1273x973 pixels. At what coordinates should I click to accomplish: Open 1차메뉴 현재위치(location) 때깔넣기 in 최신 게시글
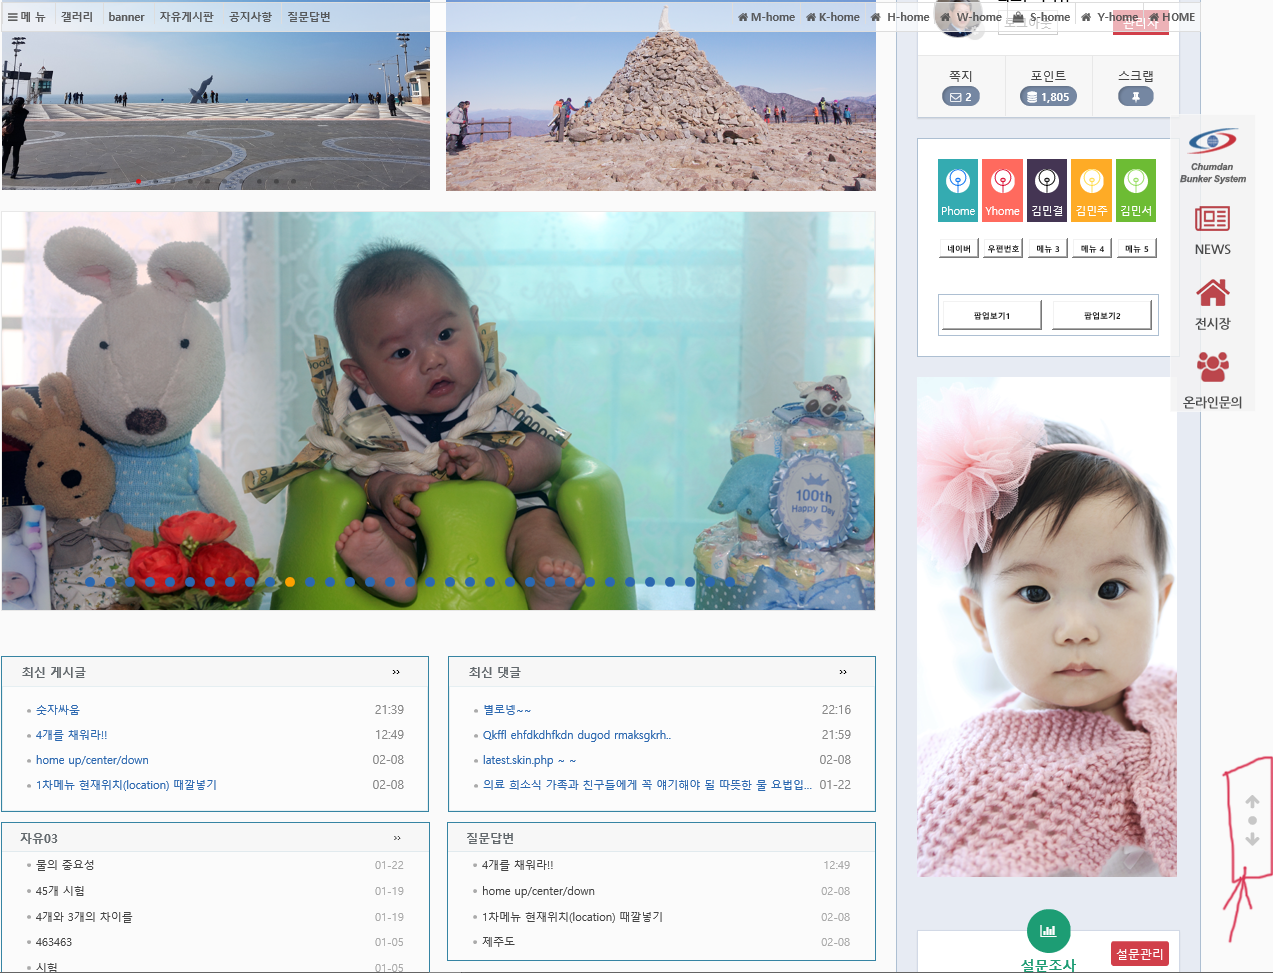tap(126, 785)
